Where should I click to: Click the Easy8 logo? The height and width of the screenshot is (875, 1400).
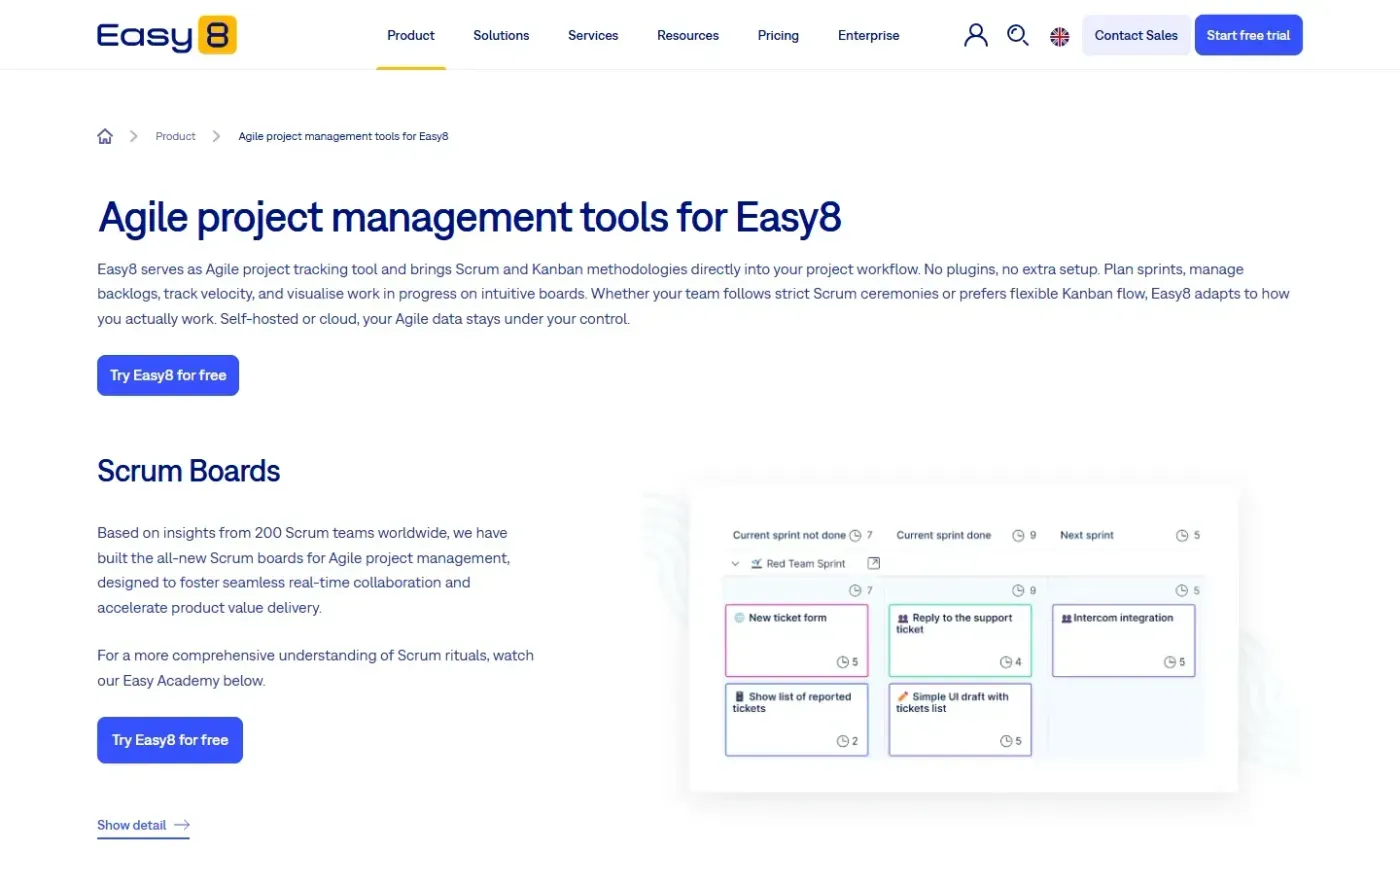167,36
